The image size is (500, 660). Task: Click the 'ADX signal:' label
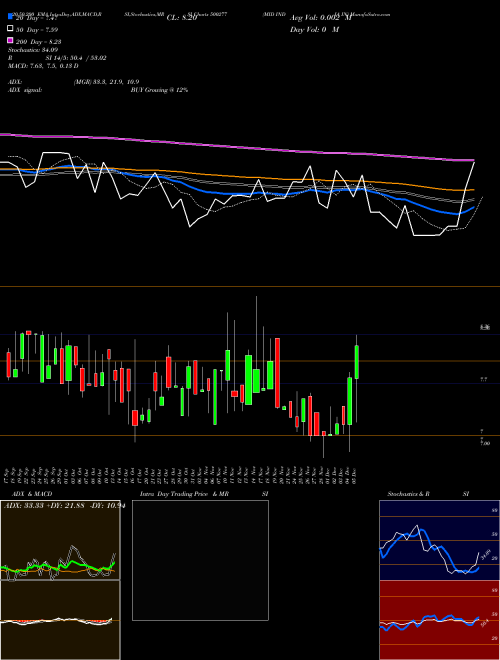click(x=25, y=90)
